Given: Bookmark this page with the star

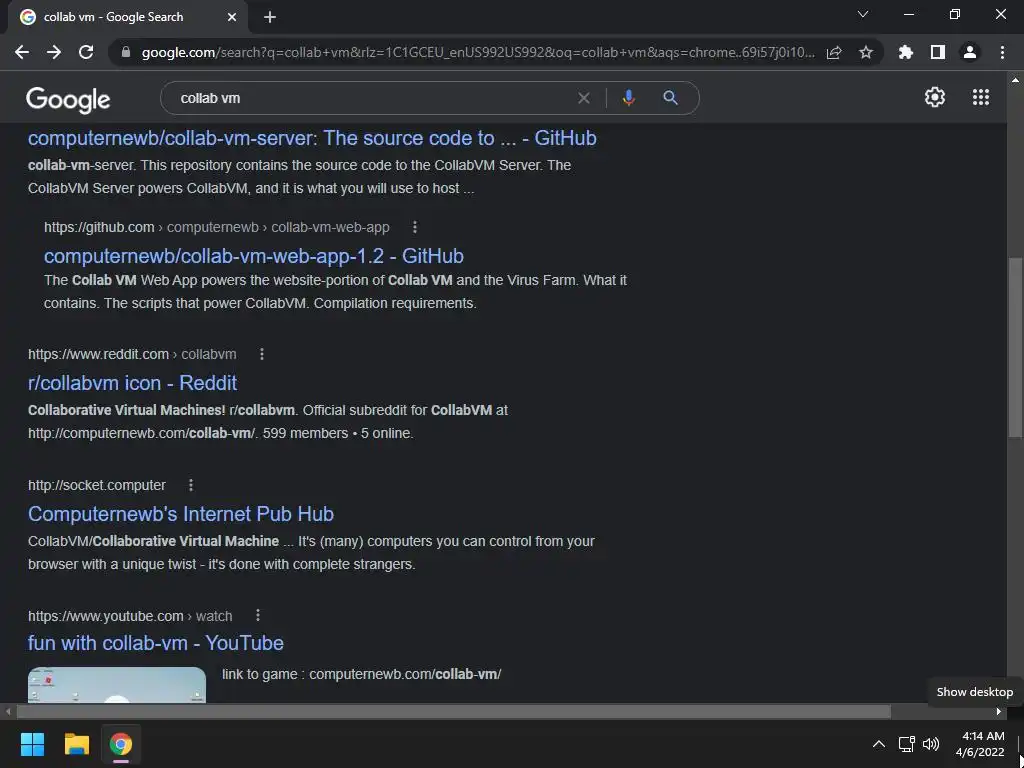Looking at the screenshot, I should [x=866, y=52].
